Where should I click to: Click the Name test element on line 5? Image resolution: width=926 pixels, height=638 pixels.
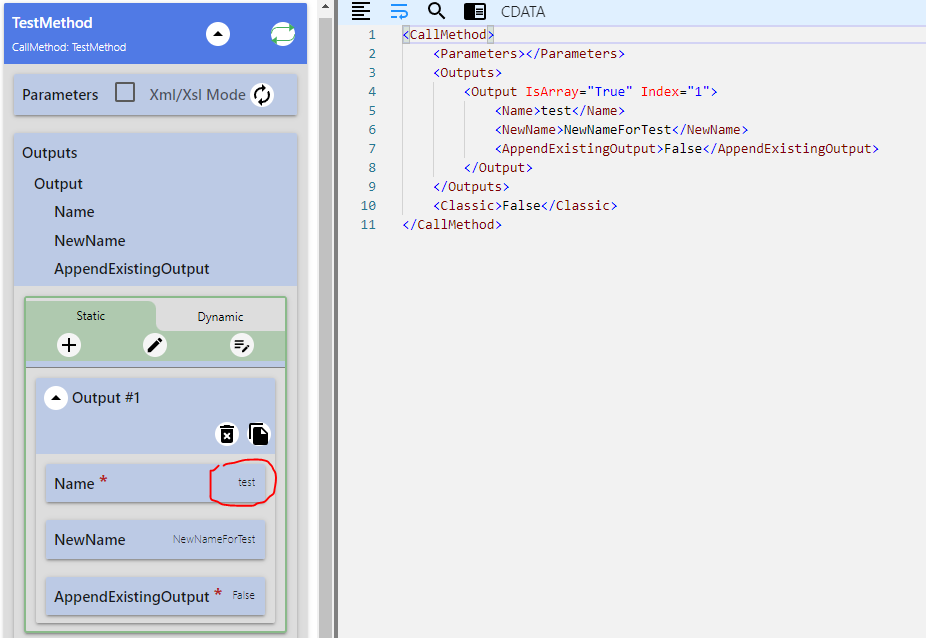pos(559,110)
